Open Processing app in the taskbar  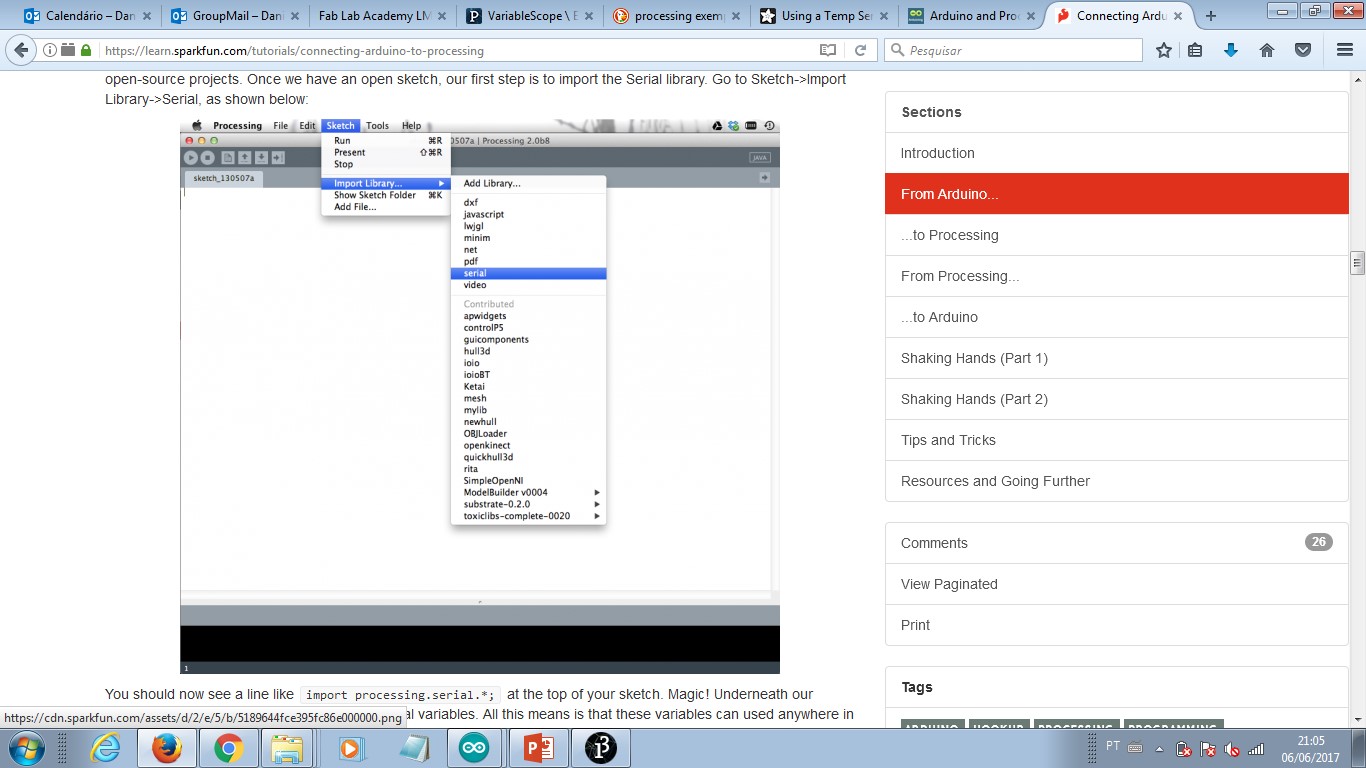[x=600, y=748]
